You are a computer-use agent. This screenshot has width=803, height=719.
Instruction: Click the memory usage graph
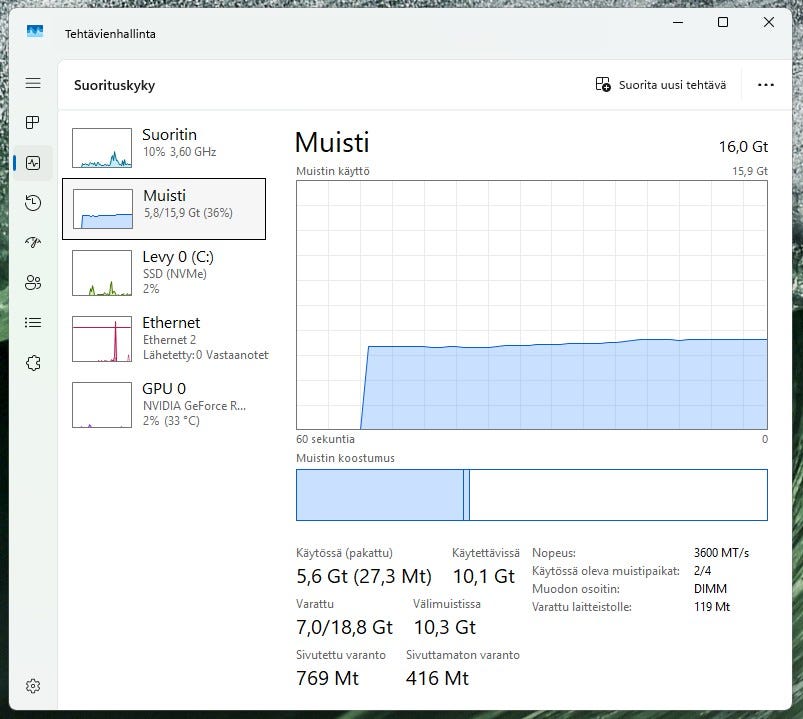[x=531, y=305]
